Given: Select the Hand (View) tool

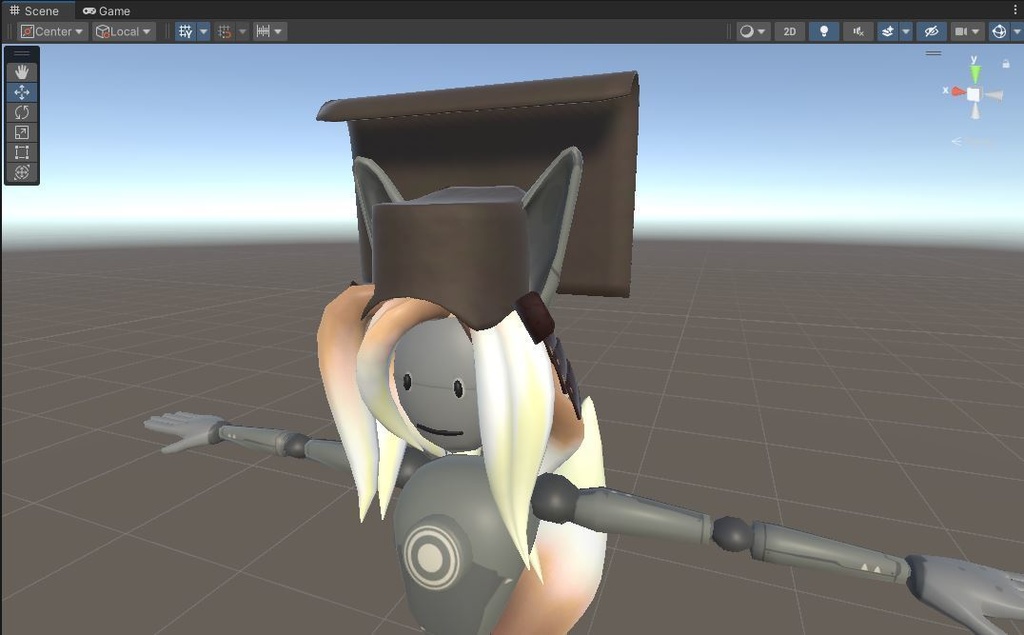Looking at the screenshot, I should pos(22,72).
